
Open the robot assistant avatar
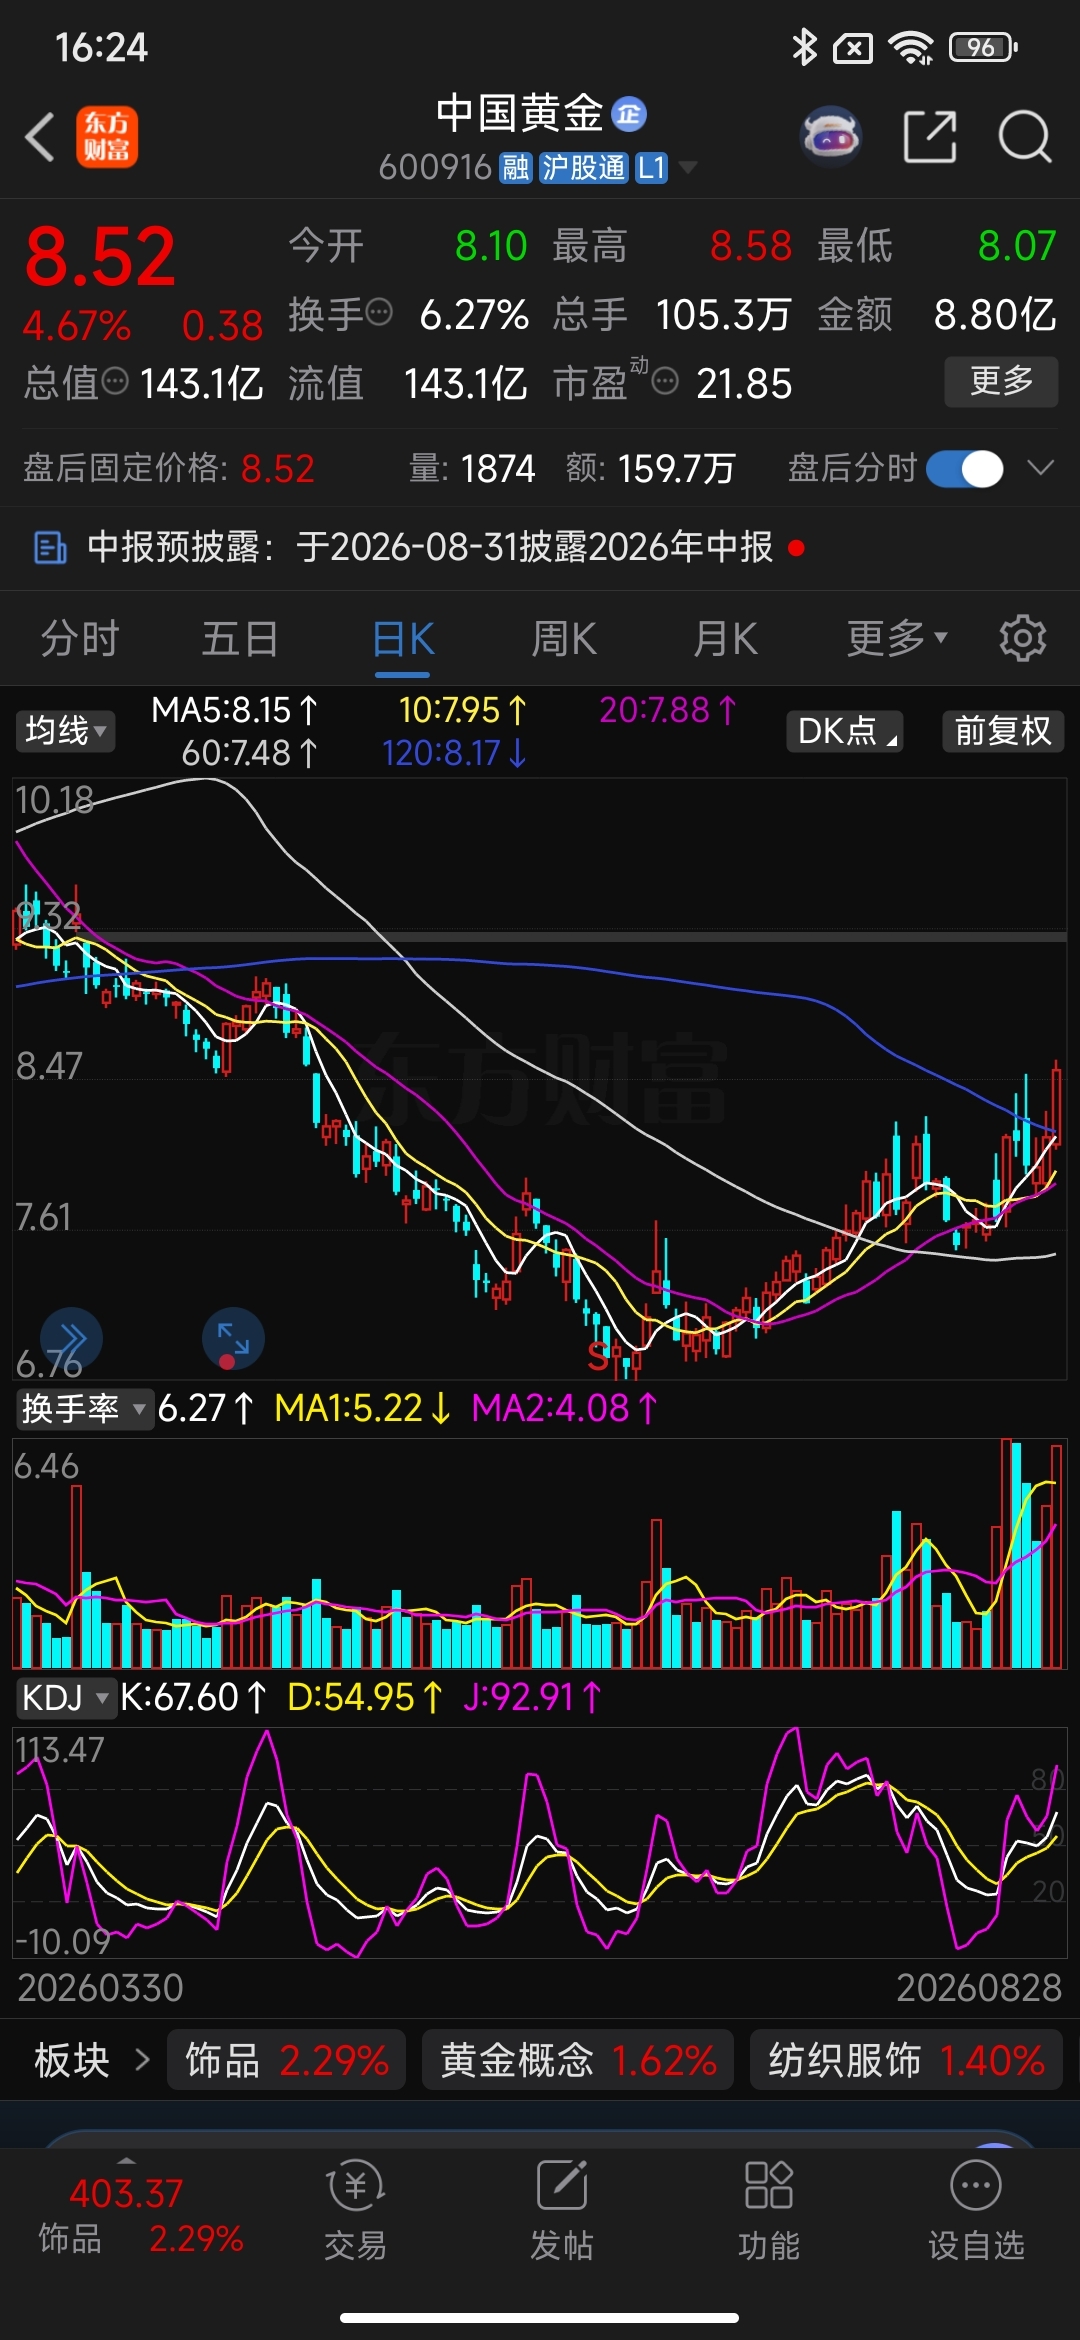[831, 136]
